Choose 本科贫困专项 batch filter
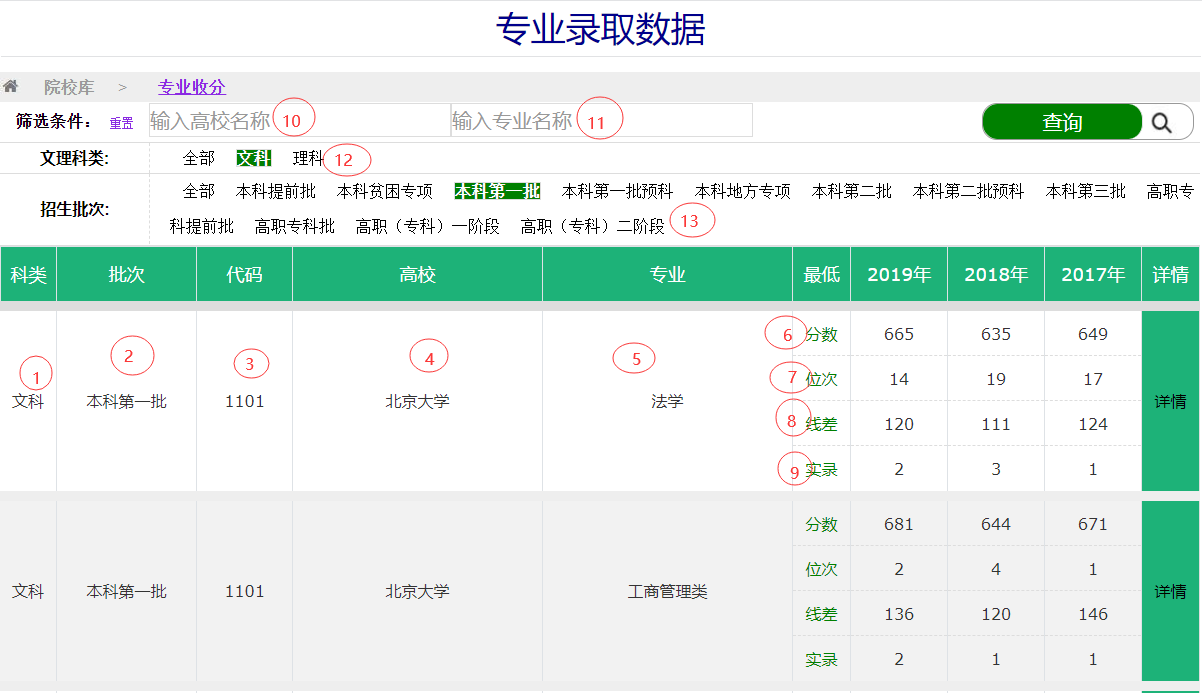This screenshot has height=693, width=1202. (x=385, y=191)
